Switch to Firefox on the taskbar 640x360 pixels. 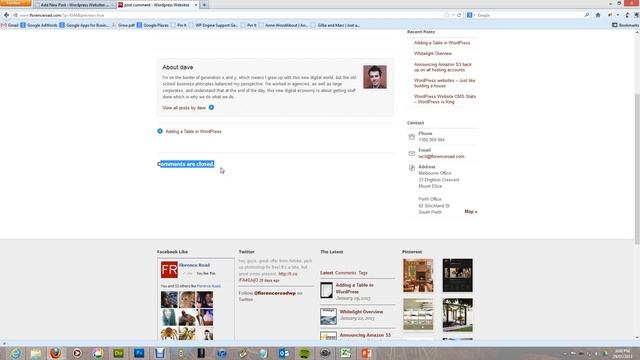(56, 353)
